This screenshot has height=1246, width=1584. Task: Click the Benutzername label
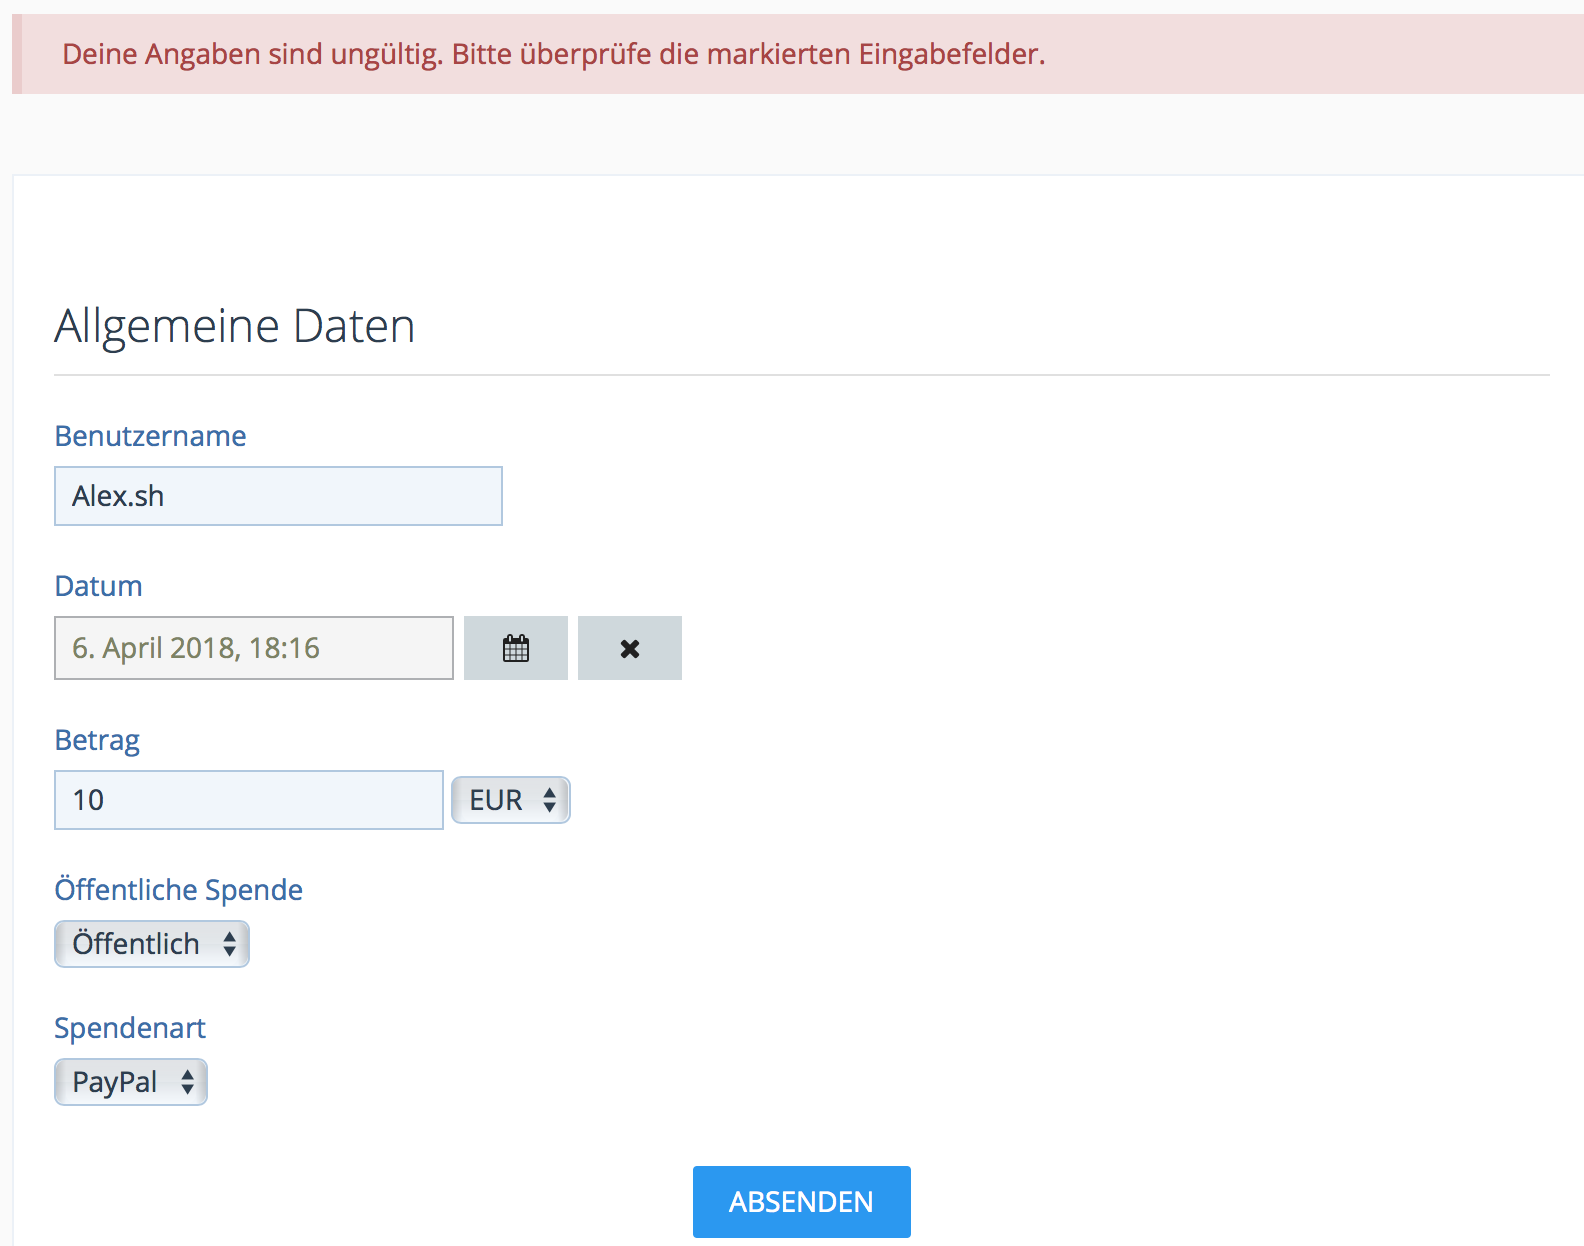[150, 436]
